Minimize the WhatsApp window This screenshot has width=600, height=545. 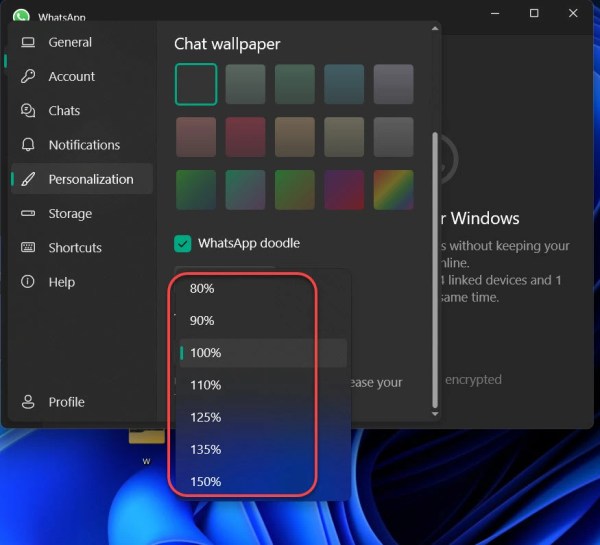pyautogui.click(x=495, y=13)
